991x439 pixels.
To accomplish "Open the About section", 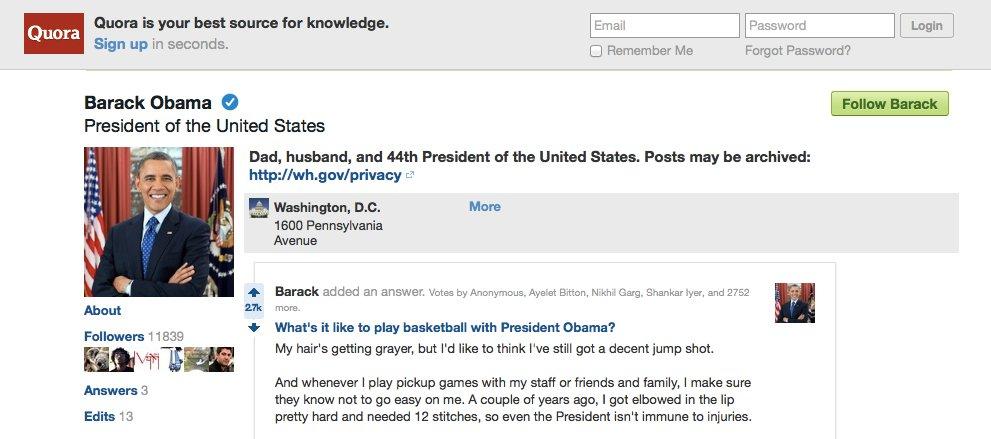I will tap(102, 310).
